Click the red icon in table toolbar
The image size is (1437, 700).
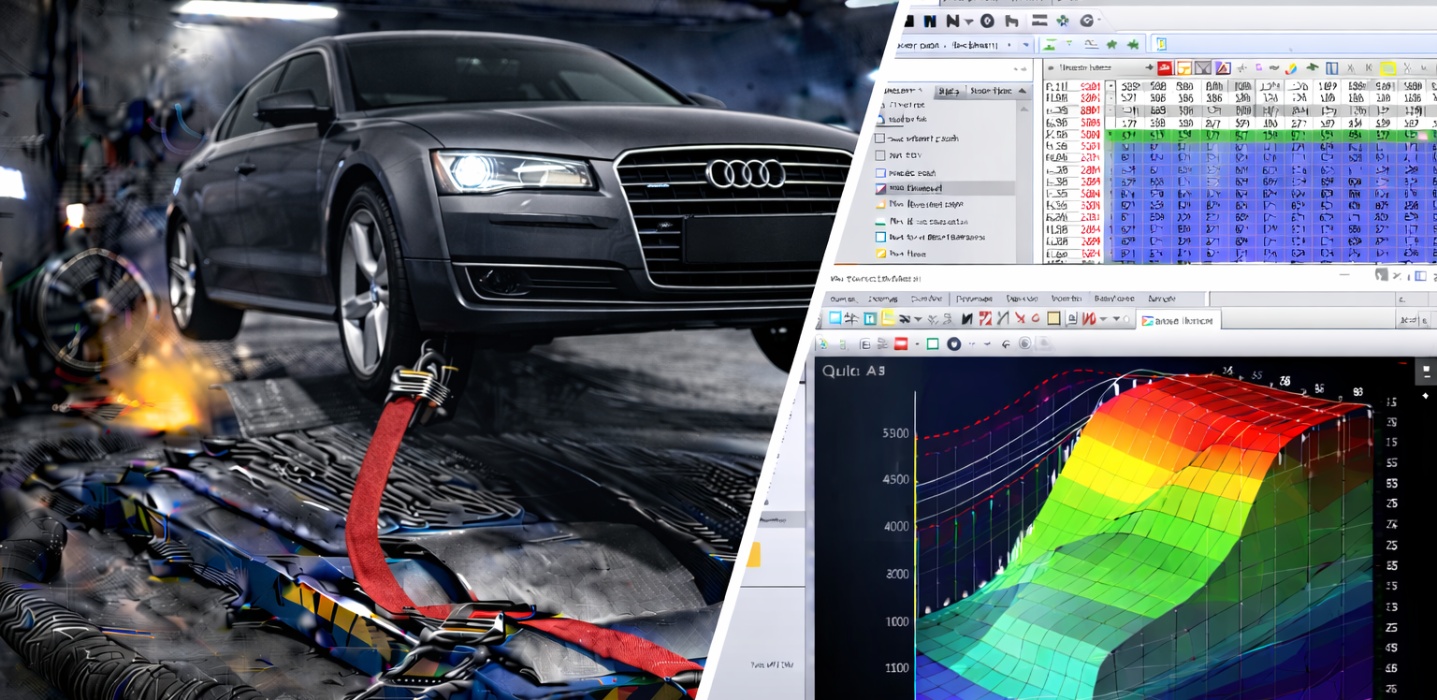pos(1165,68)
